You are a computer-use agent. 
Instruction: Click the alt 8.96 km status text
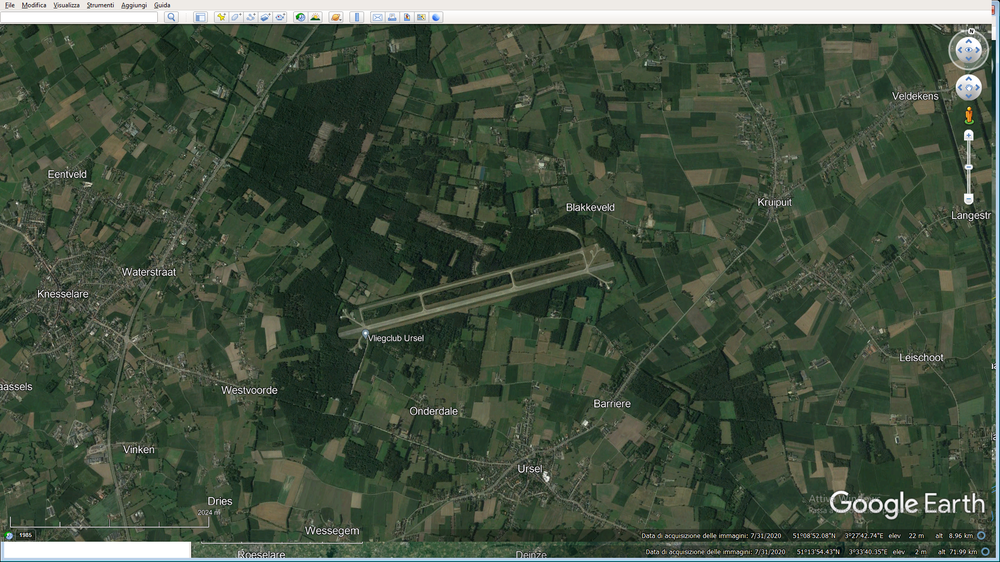pyautogui.click(x=955, y=536)
